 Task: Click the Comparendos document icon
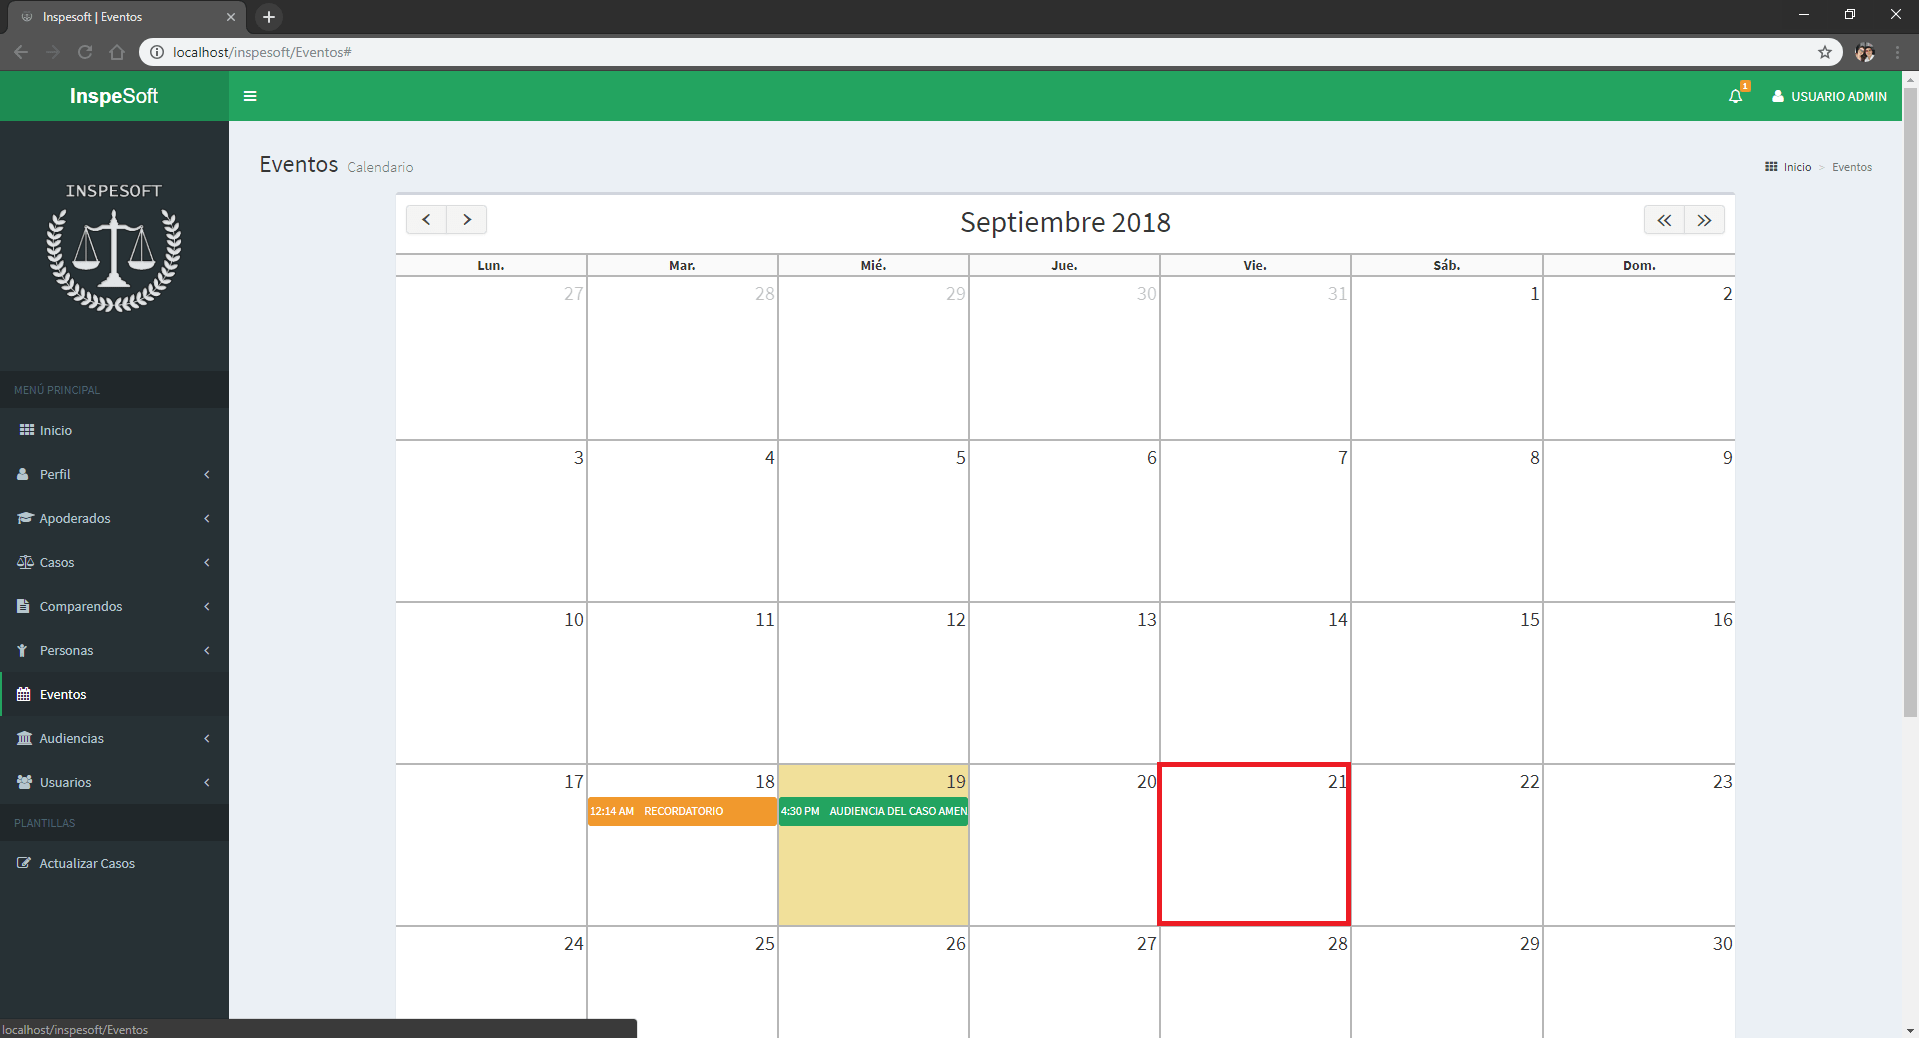click(23, 606)
